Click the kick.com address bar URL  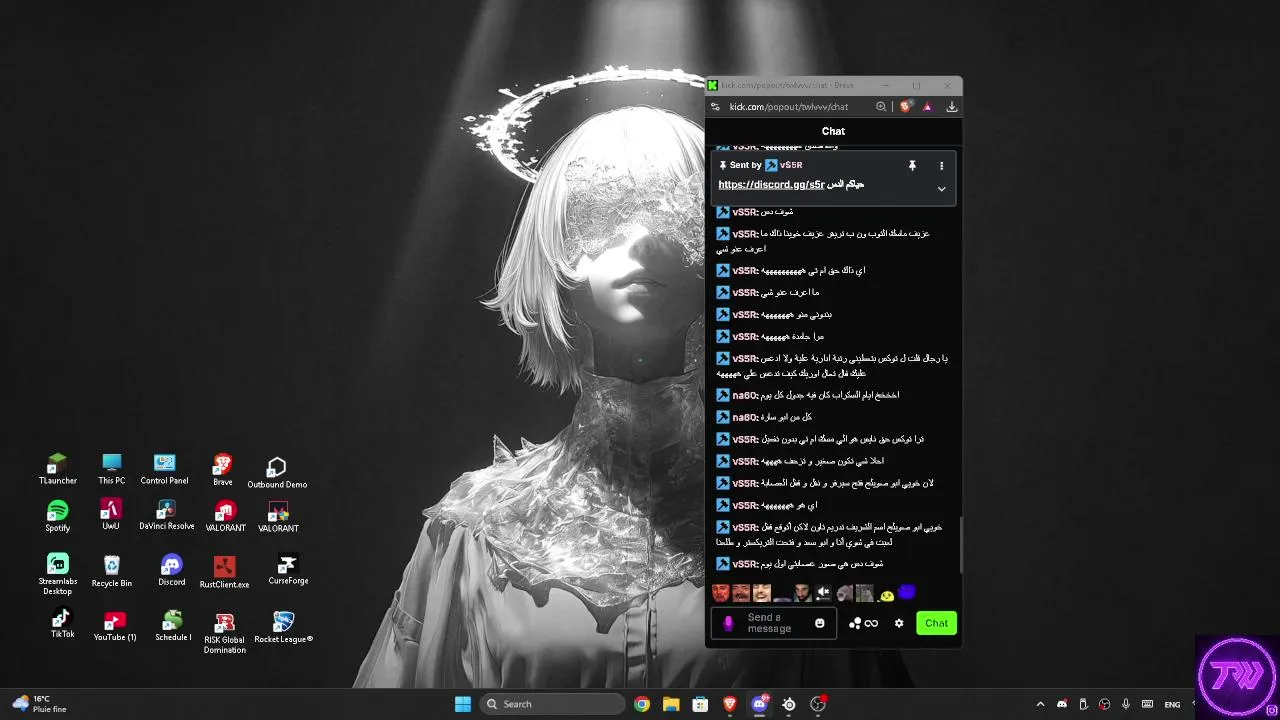point(789,106)
